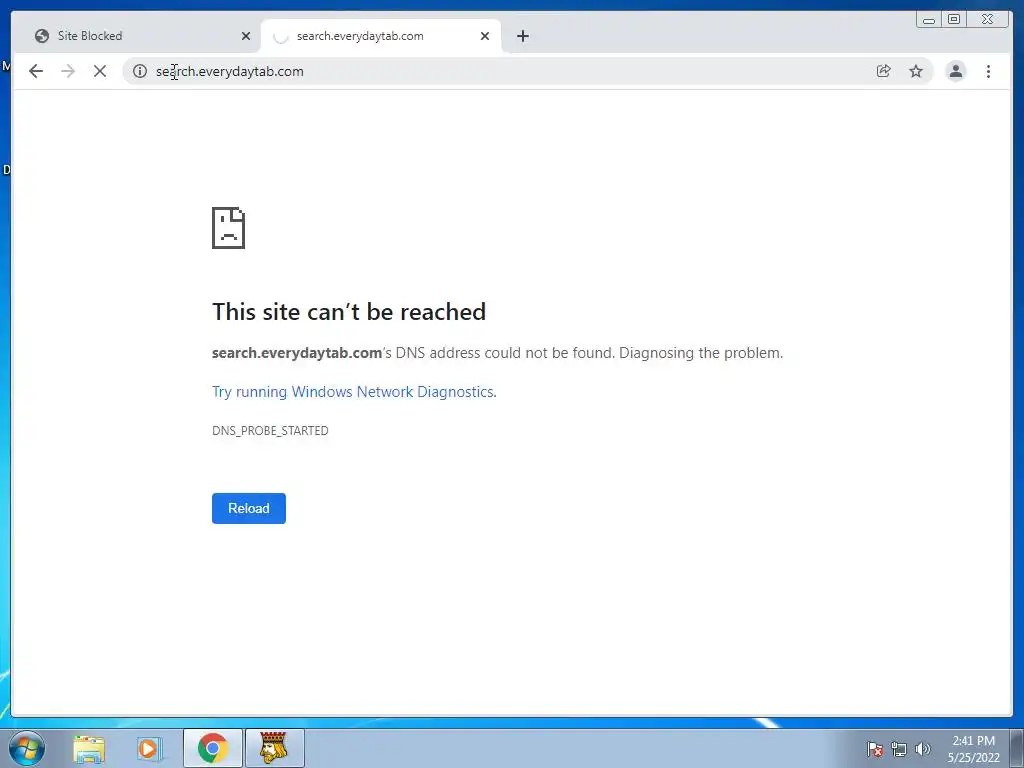This screenshot has height=768, width=1024.
Task: Close the search.everydaytab.com tab
Action: 485,36
